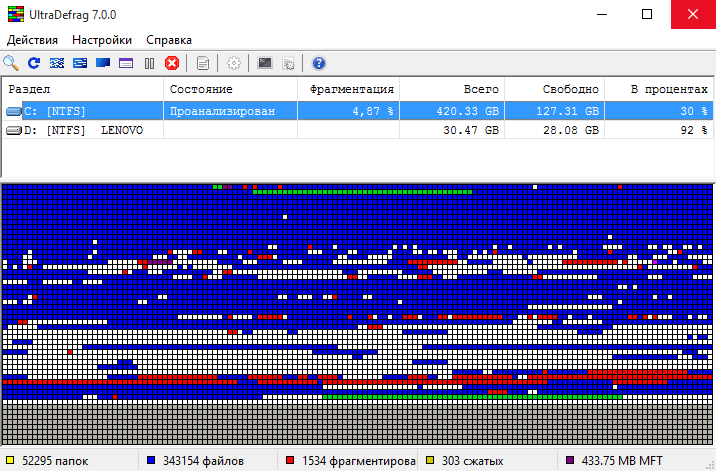
Task: Run Full optimization solid blue icon
Action: tap(103, 63)
